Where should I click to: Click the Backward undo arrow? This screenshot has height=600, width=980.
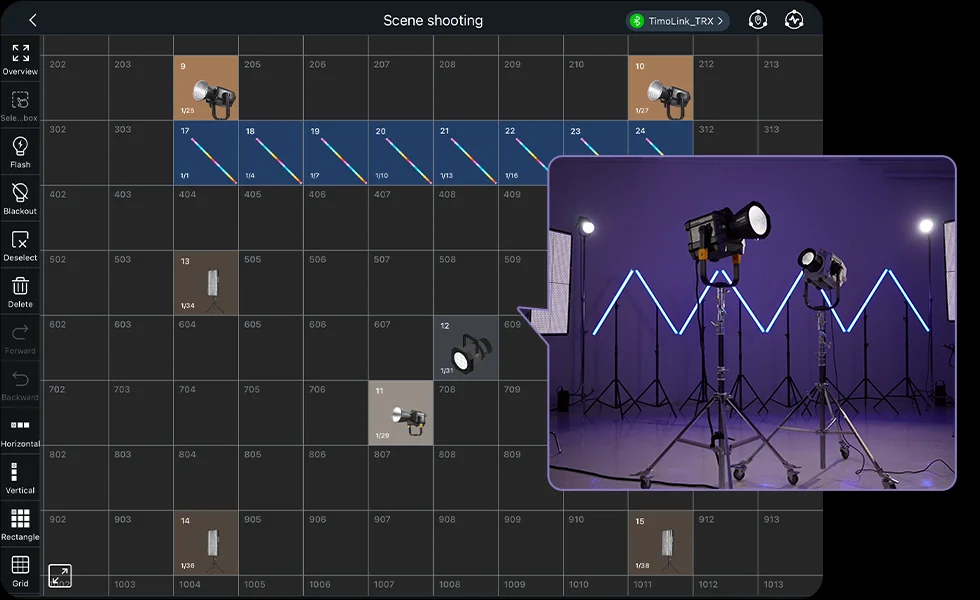click(x=20, y=384)
